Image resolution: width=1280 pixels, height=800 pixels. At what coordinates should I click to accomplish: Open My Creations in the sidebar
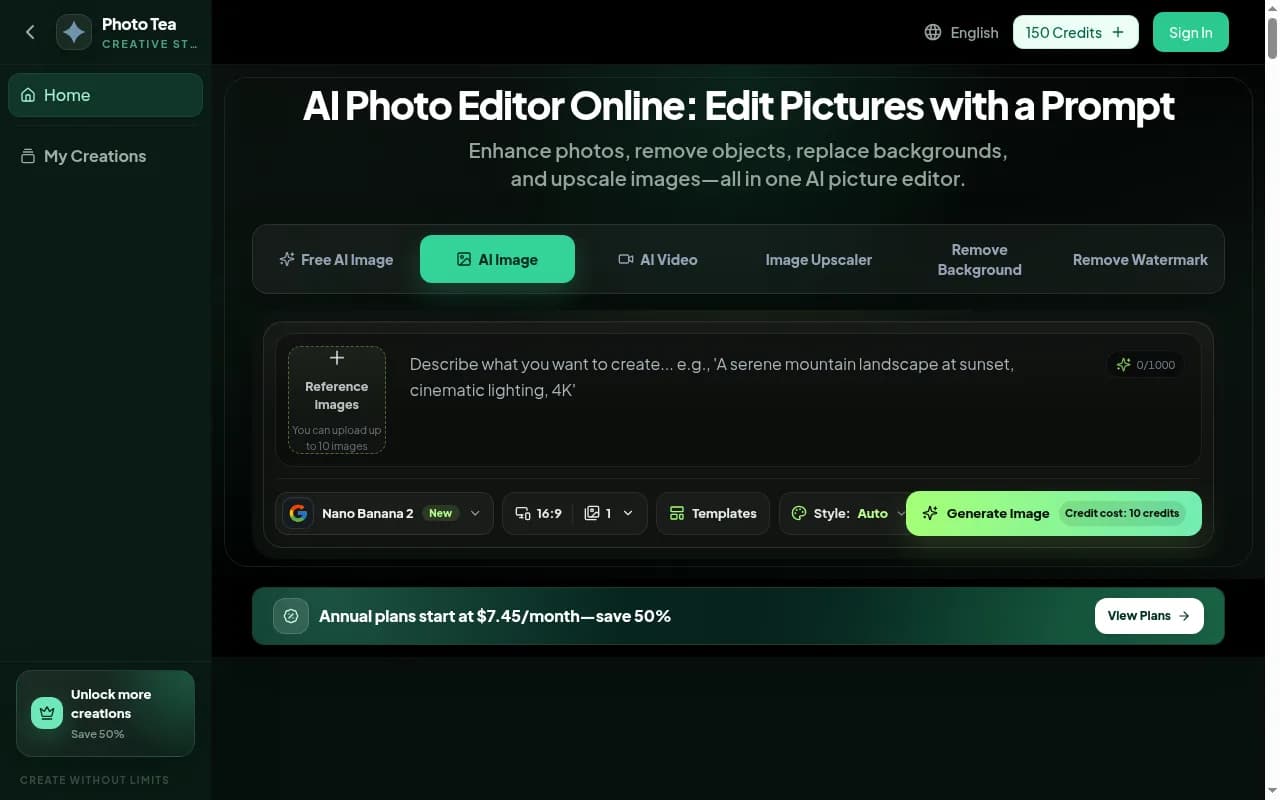[105, 156]
